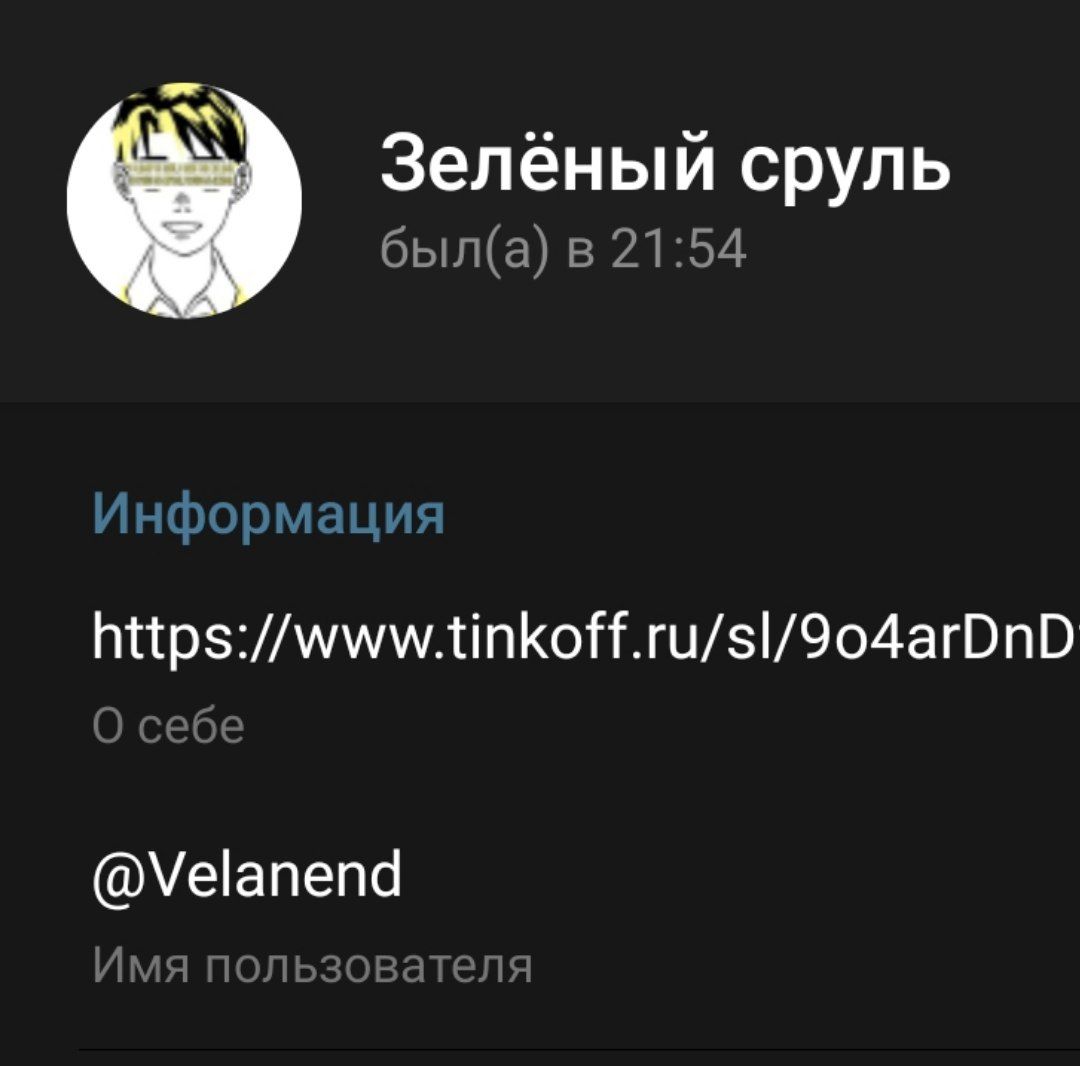Click the был(а) text under the name

click(x=466, y=249)
